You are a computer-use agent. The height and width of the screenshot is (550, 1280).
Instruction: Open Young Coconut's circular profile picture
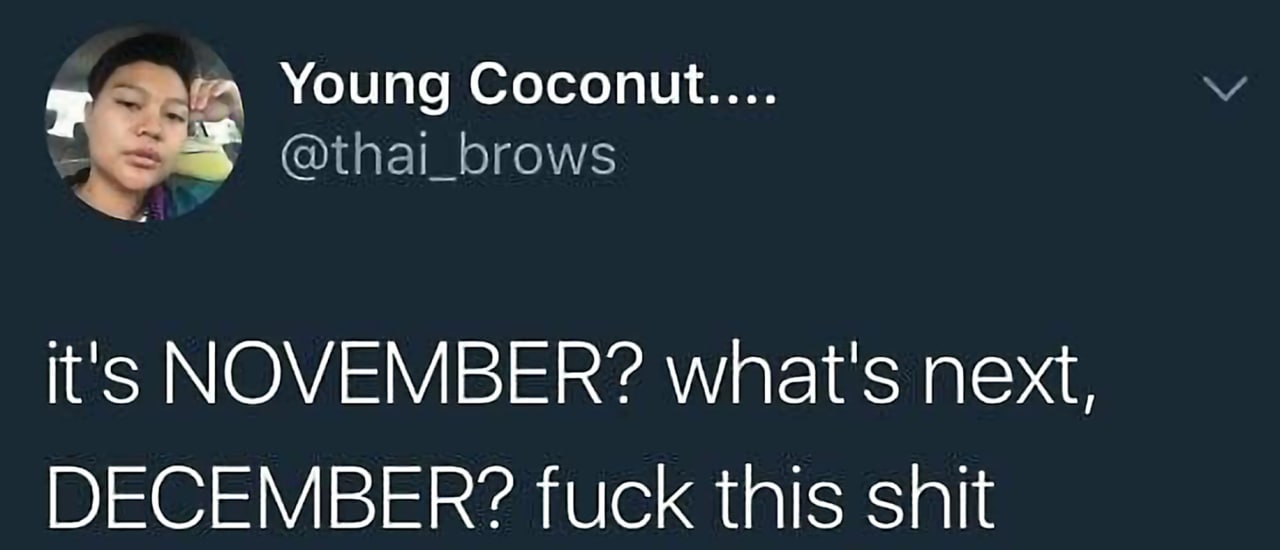click(144, 123)
